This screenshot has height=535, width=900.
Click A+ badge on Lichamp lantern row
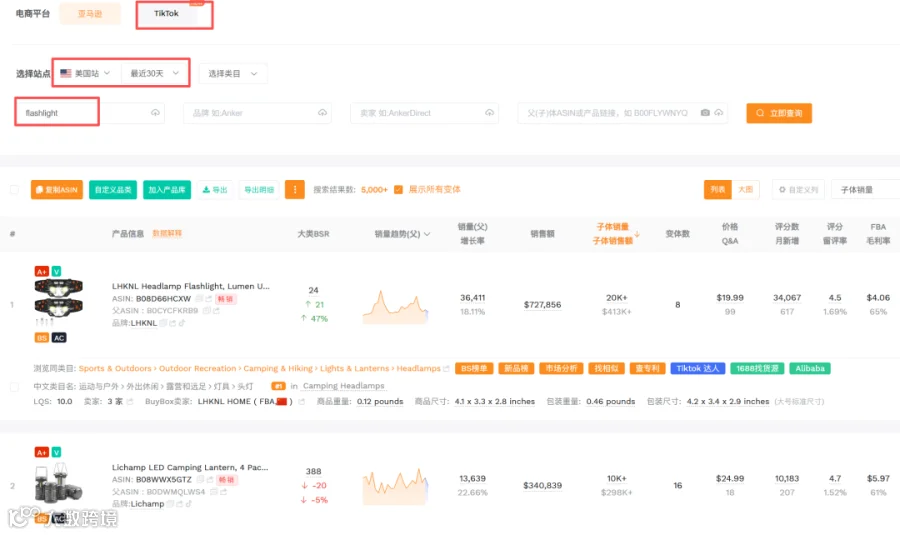[41, 452]
